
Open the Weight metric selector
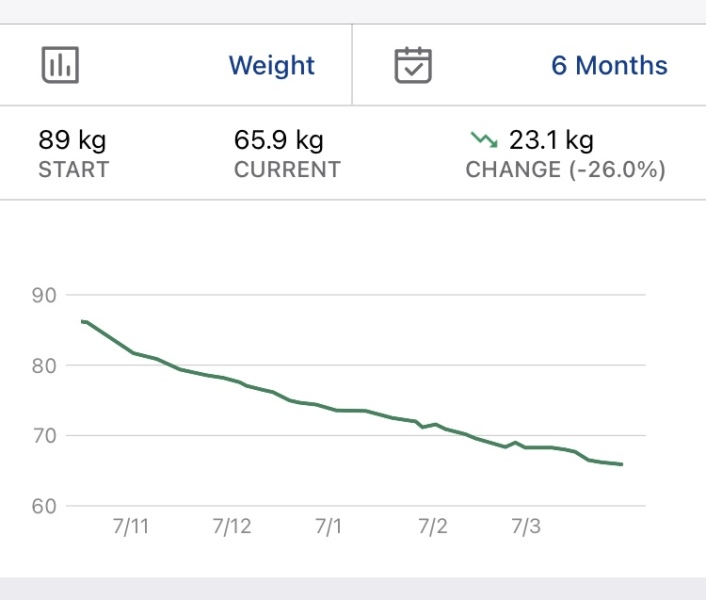coord(271,66)
